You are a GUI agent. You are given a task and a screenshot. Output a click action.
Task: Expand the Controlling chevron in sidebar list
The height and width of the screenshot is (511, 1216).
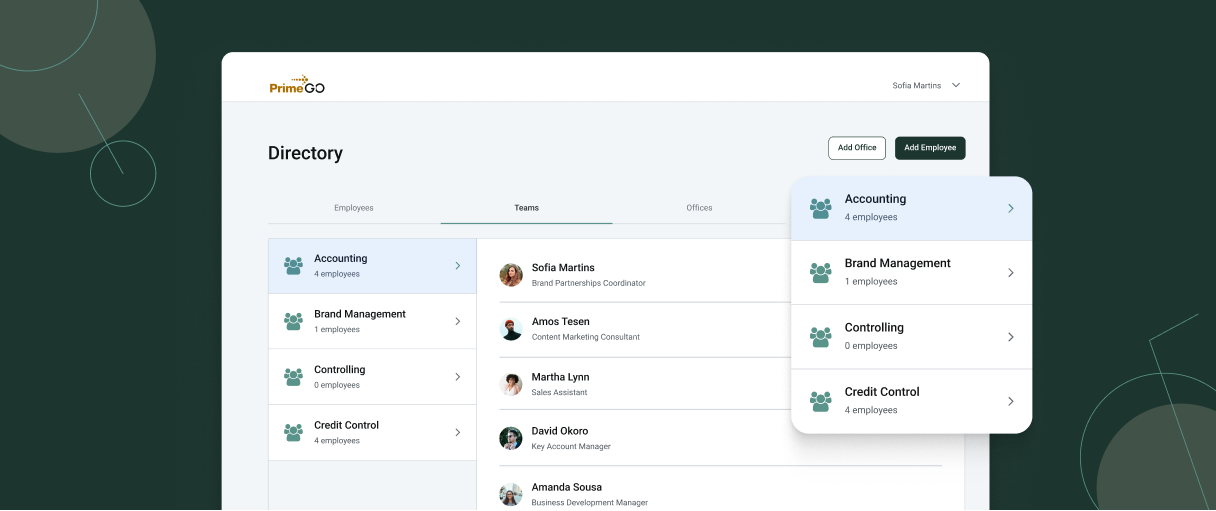pos(458,377)
